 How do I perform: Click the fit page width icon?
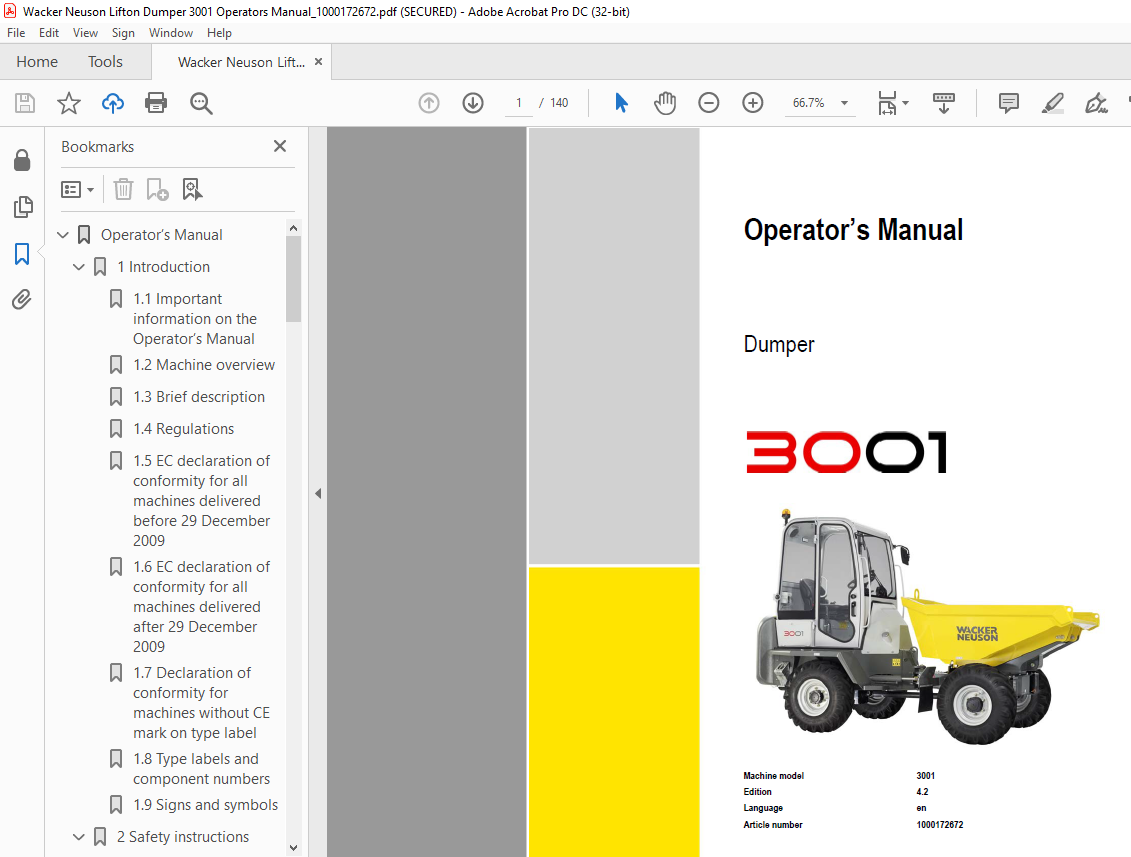point(887,103)
